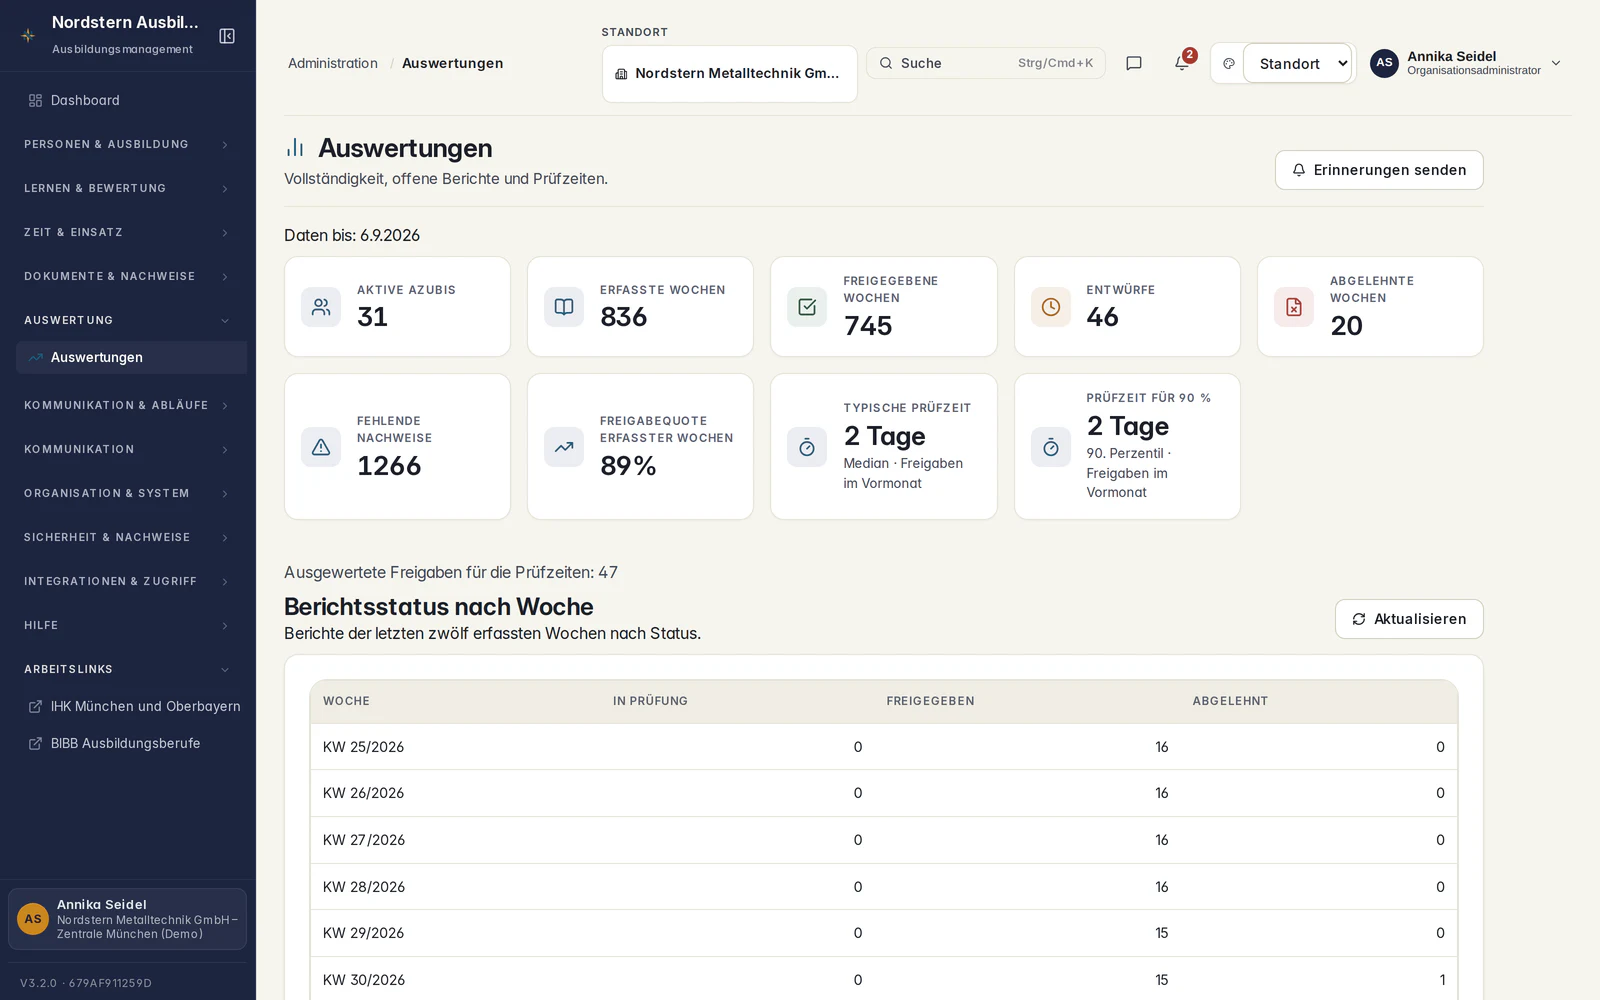Select the KW 30/2026 row
This screenshot has height=1000, width=1600.
click(884, 979)
